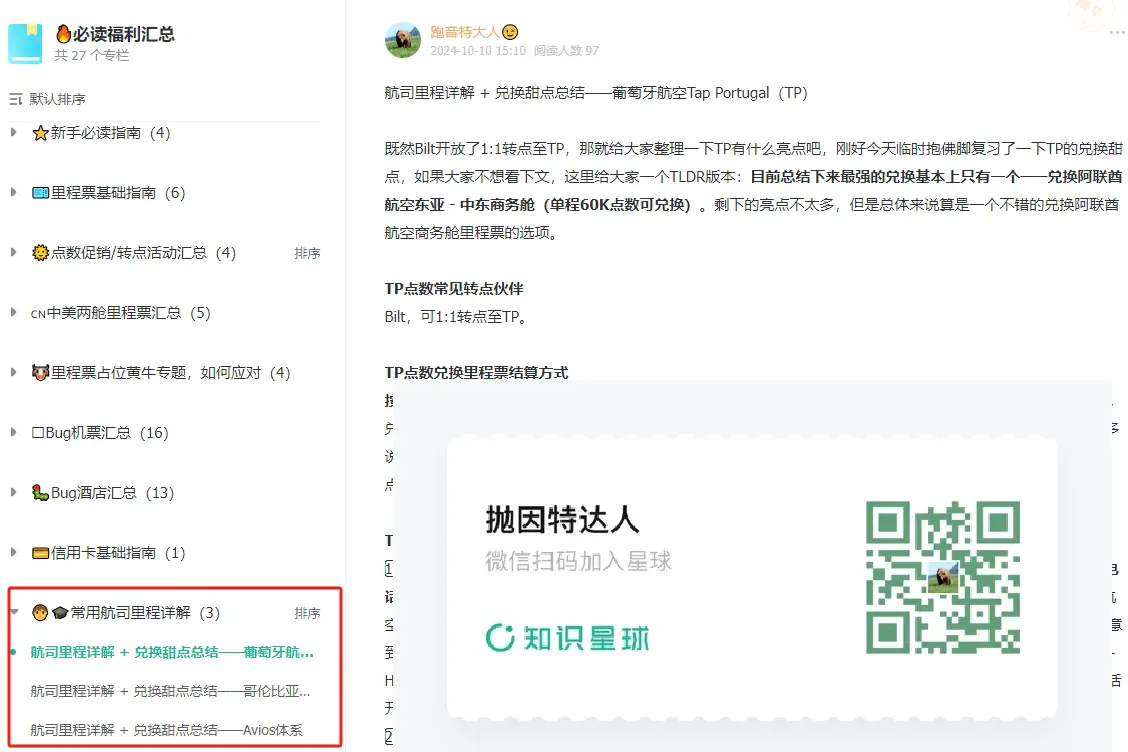Click the ticket icon of 里程票基础指南

tap(40, 193)
